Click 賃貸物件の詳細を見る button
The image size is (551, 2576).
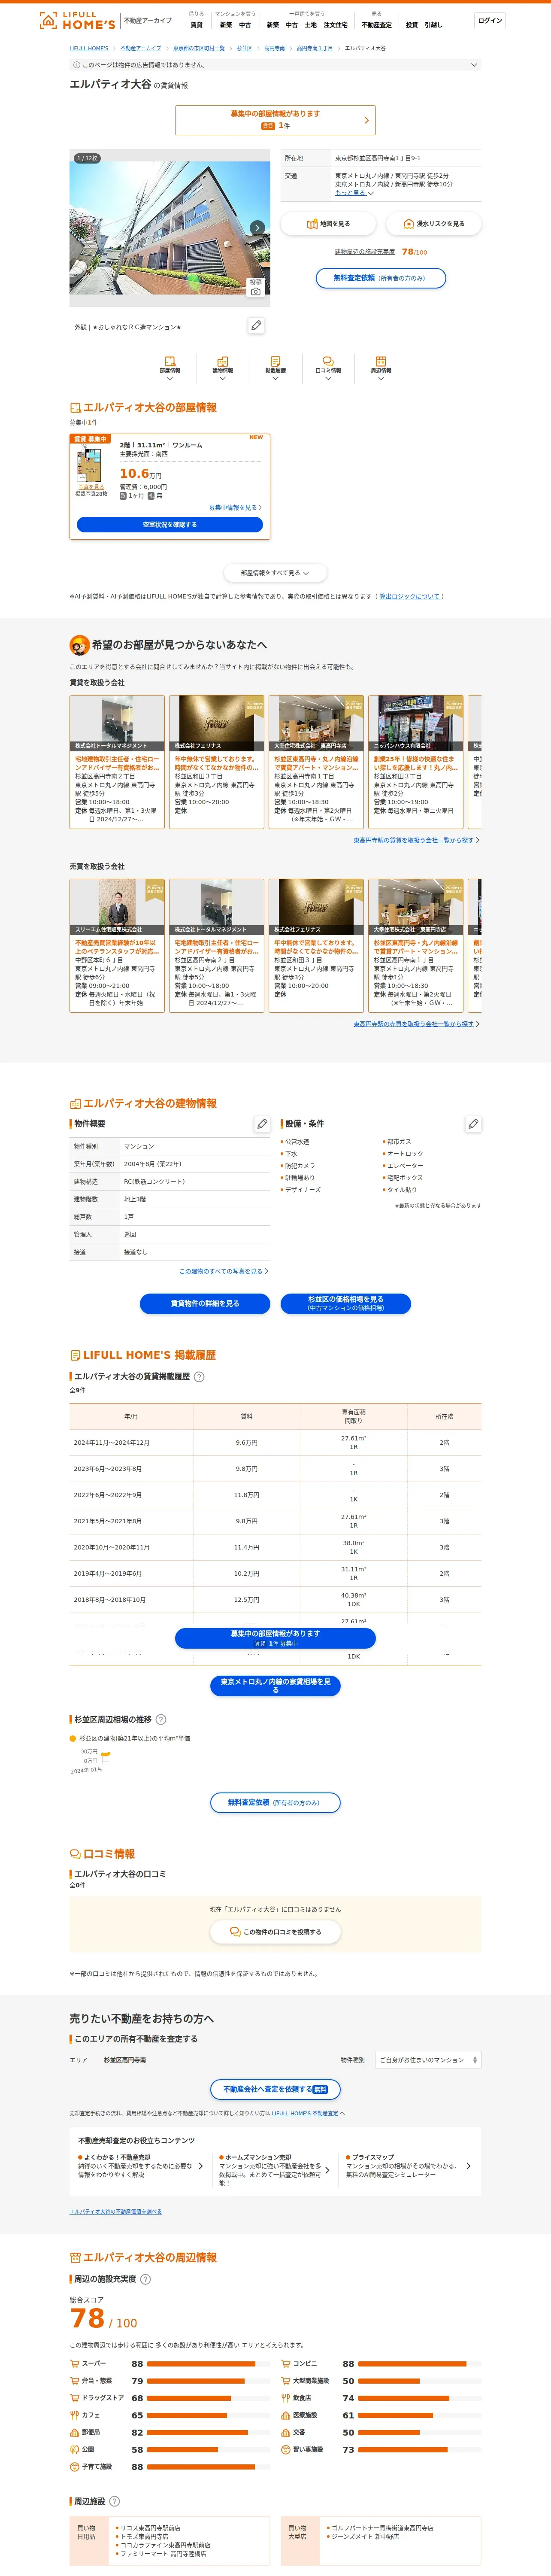point(205,1304)
